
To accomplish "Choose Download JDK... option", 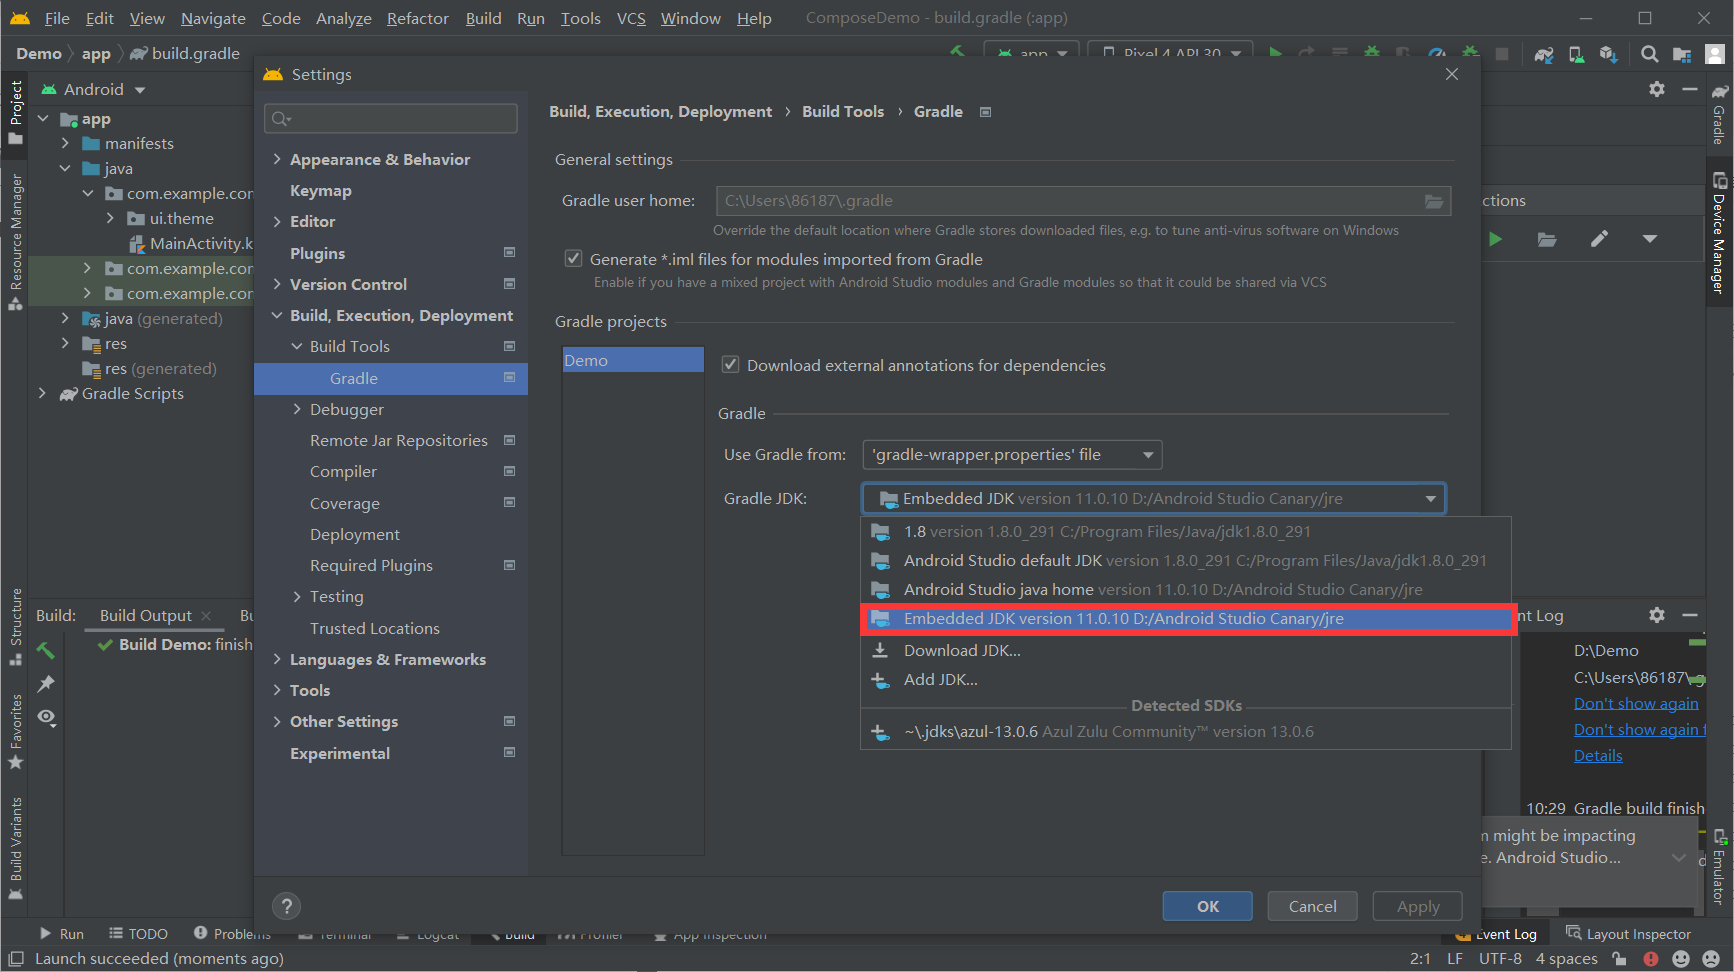I will pyautogui.click(x=1185, y=650).
